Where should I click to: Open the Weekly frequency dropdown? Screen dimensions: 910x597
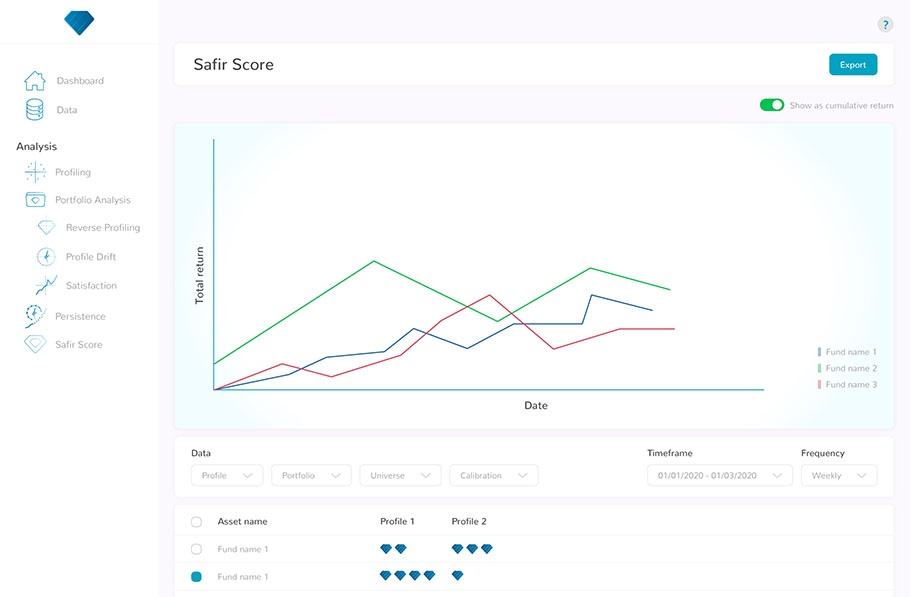click(x=838, y=476)
